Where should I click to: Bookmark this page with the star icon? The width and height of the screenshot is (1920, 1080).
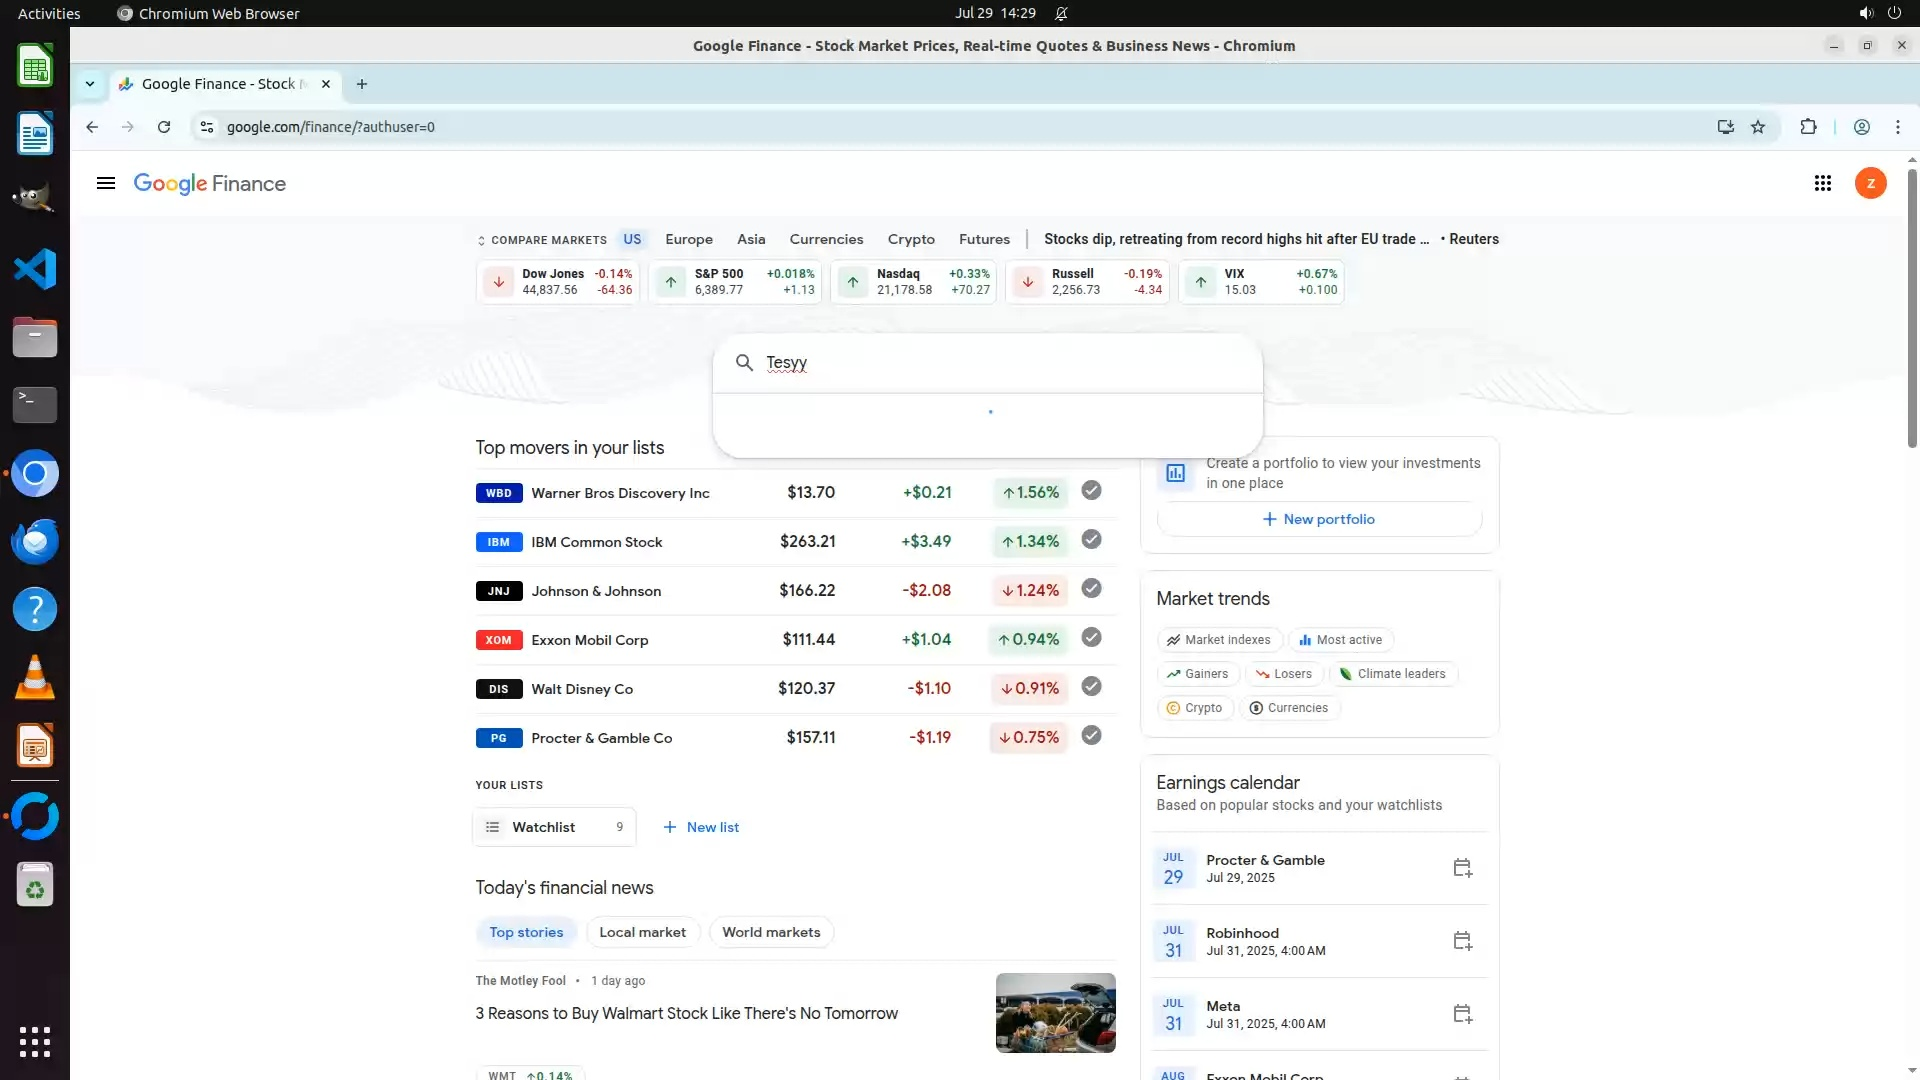(1758, 127)
